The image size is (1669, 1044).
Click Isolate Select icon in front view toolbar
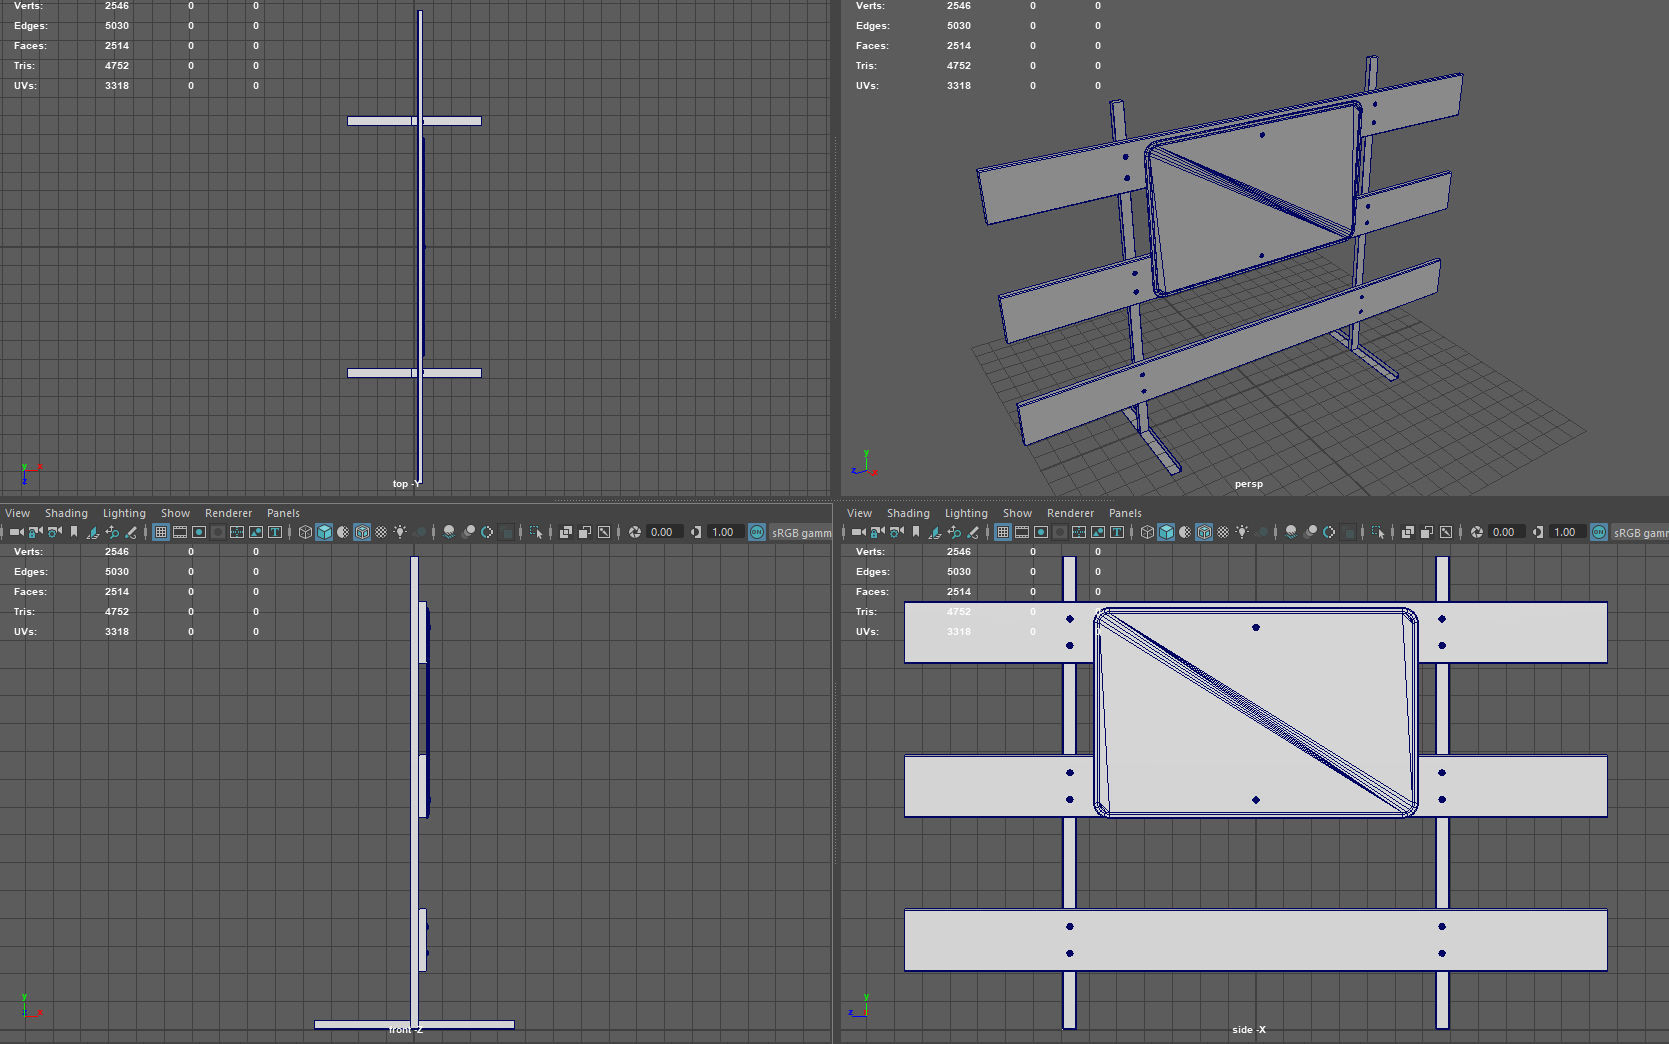pyautogui.click(x=536, y=532)
